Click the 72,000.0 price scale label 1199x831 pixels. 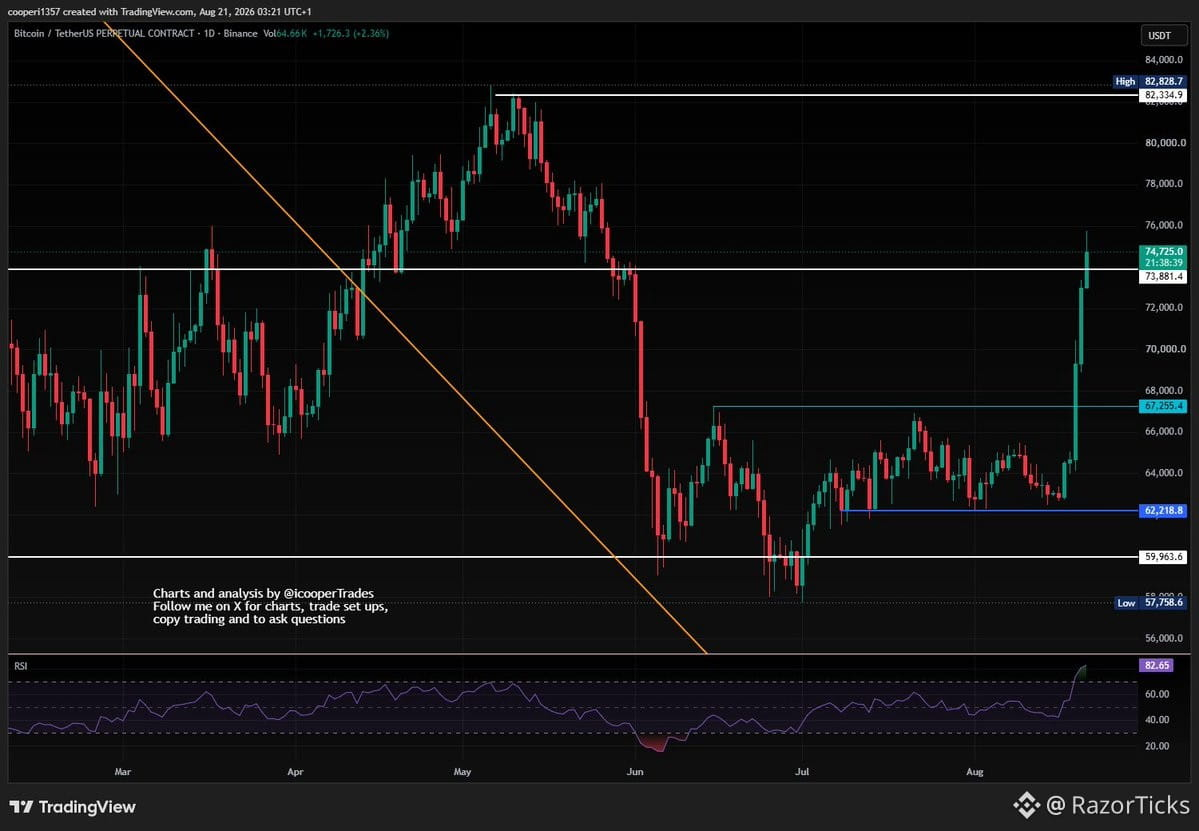pos(1165,307)
